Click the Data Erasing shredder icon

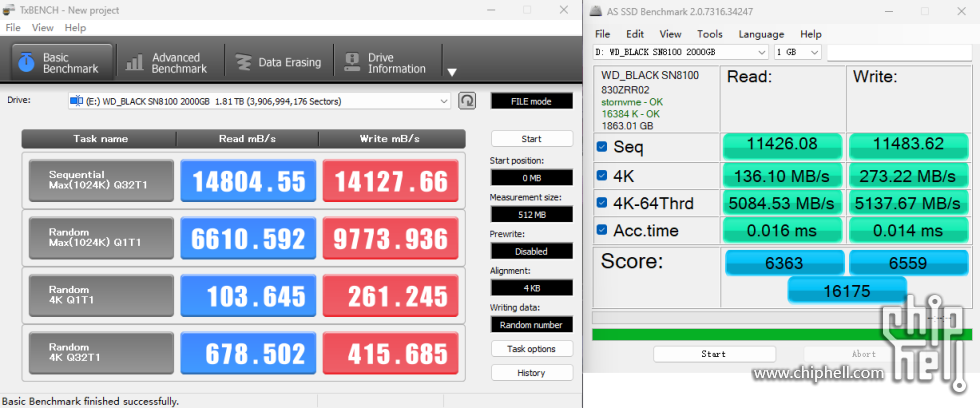pyautogui.click(x=243, y=62)
